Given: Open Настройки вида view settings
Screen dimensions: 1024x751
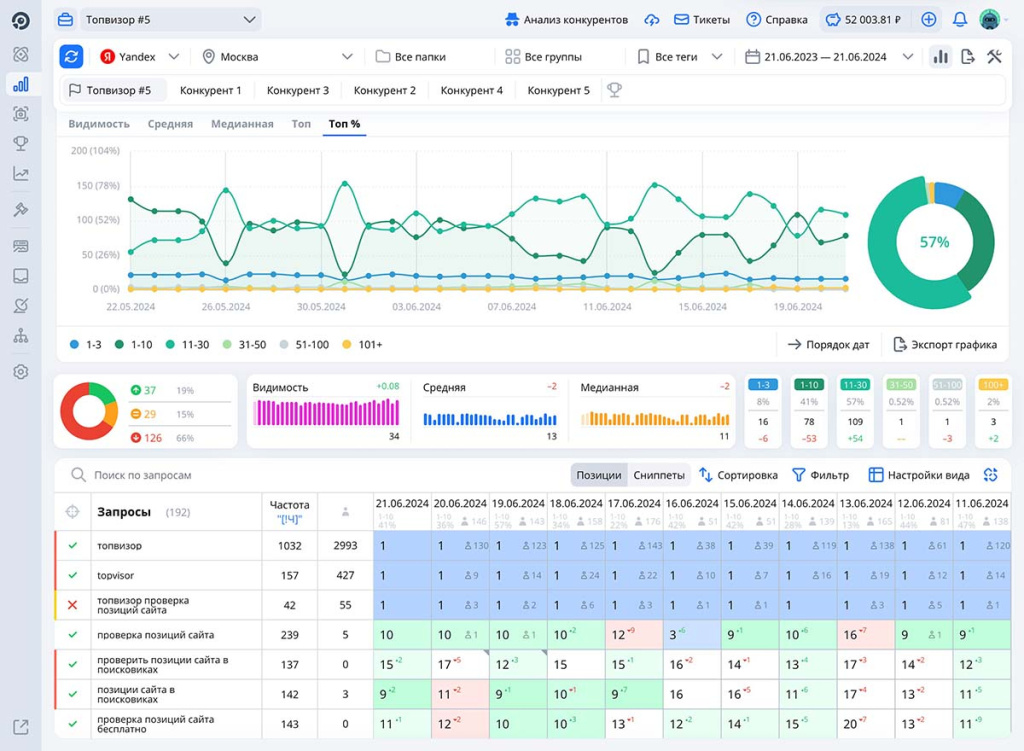Looking at the screenshot, I should 919,475.
